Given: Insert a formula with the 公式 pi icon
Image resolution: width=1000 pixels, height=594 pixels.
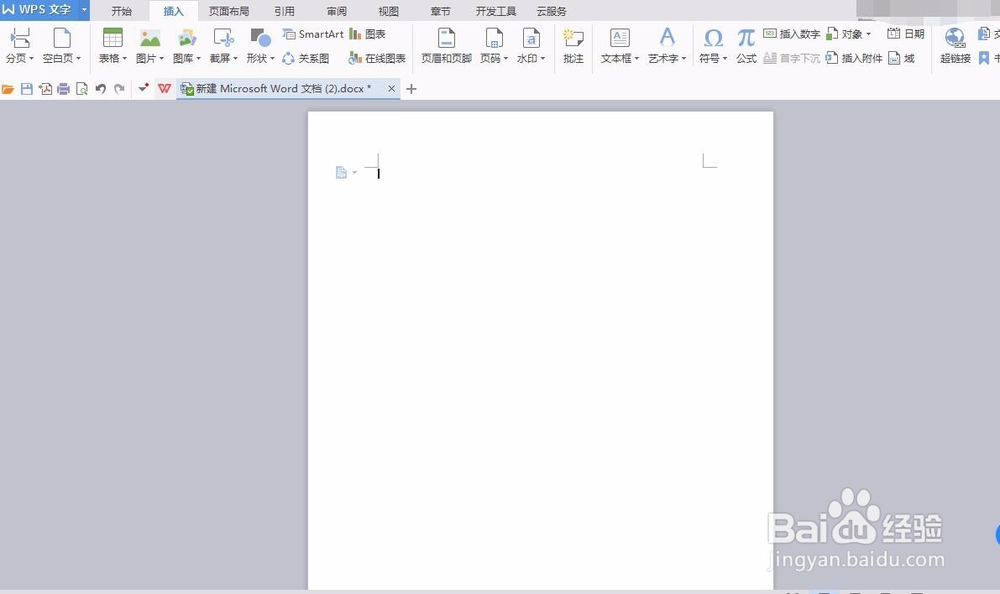Looking at the screenshot, I should pyautogui.click(x=746, y=38).
